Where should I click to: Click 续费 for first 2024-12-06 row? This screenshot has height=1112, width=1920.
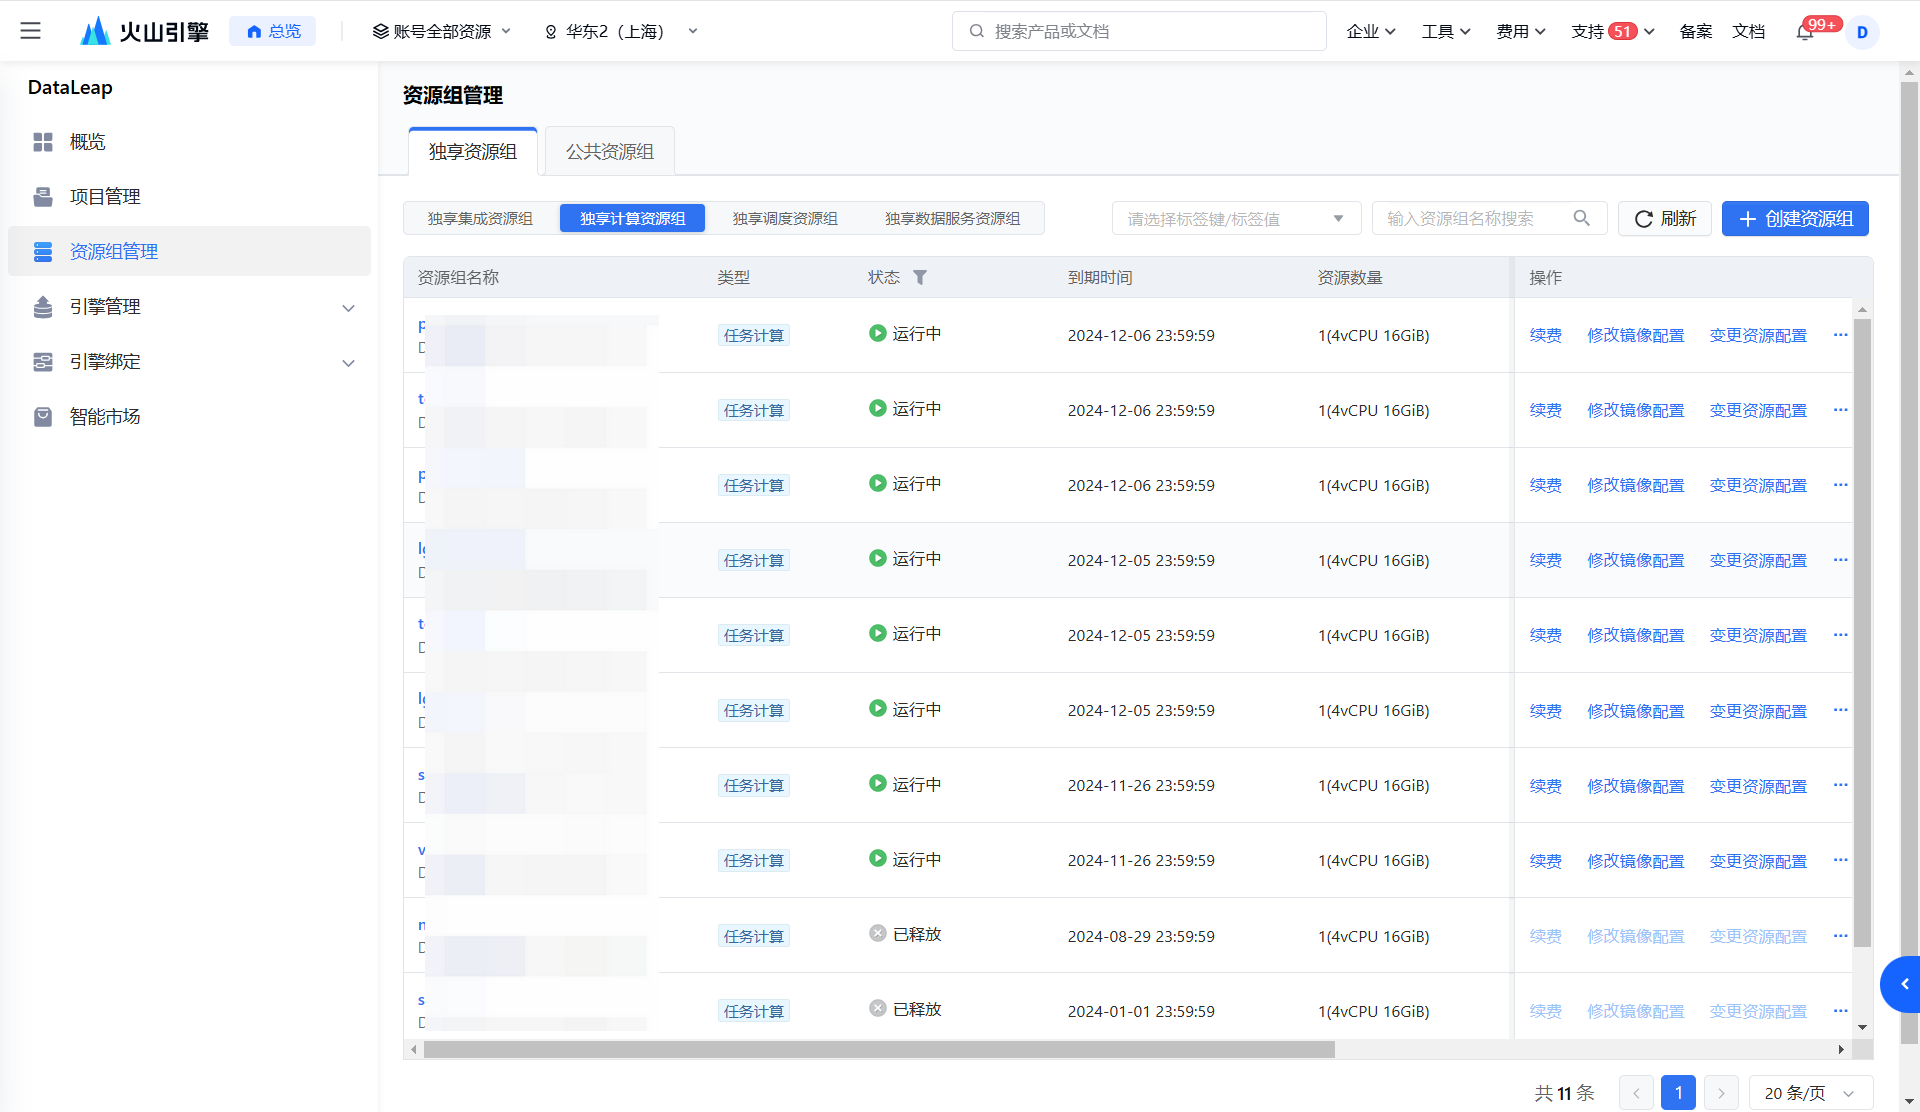pos(1545,335)
